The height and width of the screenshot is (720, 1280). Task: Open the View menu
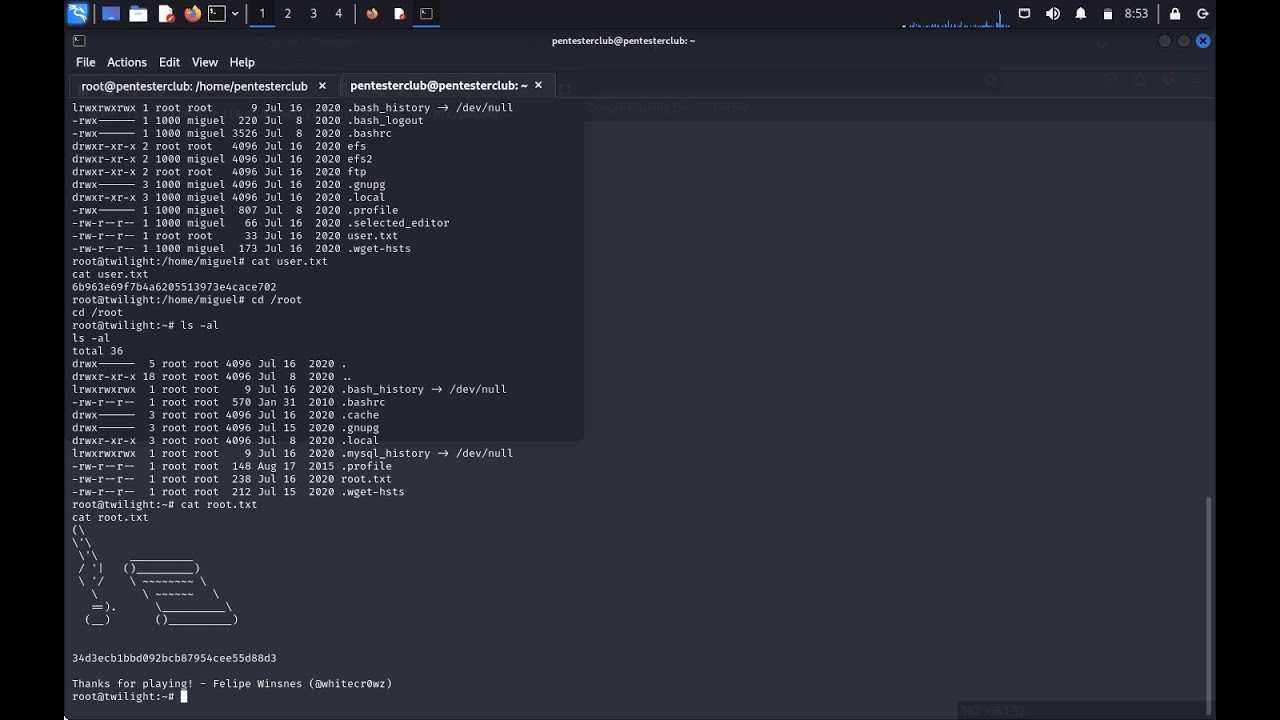coord(205,62)
